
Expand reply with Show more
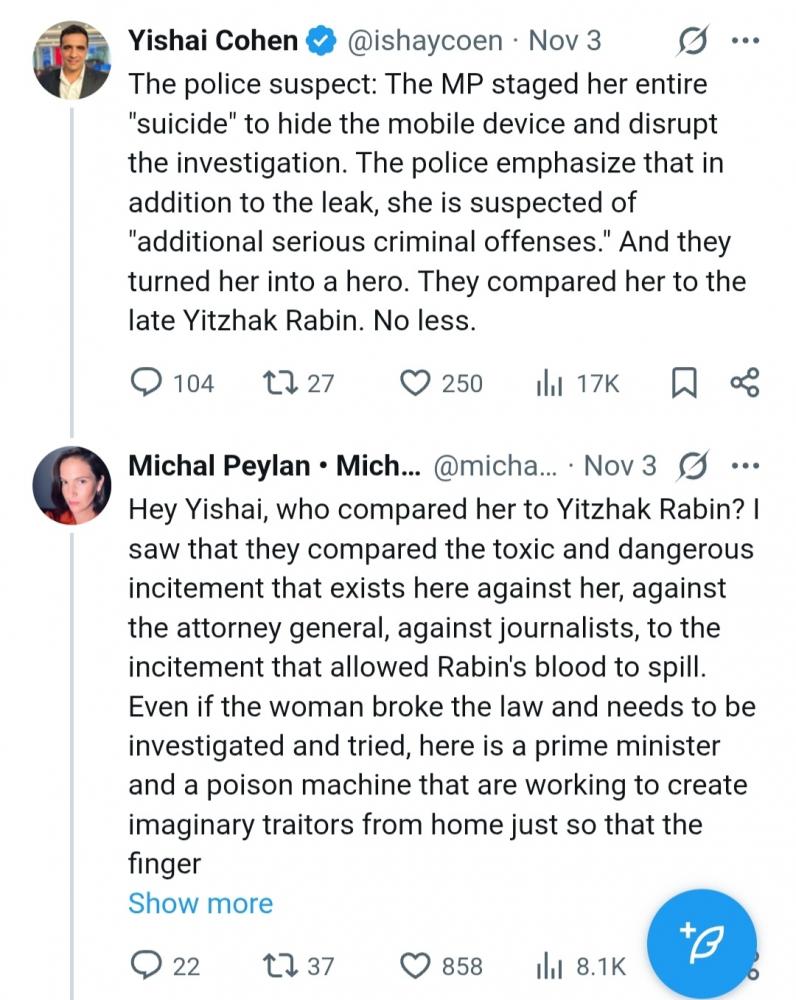200,904
